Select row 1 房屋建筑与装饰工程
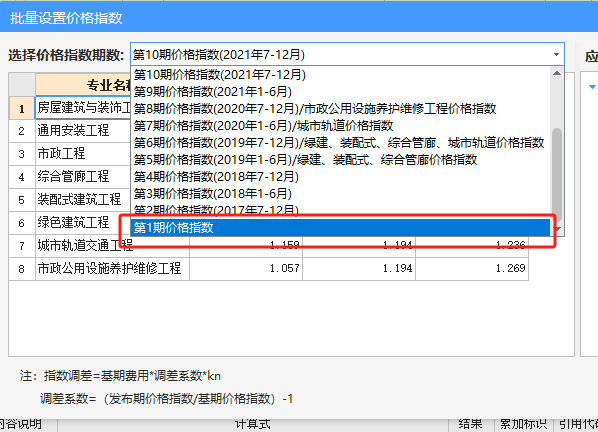 [x=83, y=108]
